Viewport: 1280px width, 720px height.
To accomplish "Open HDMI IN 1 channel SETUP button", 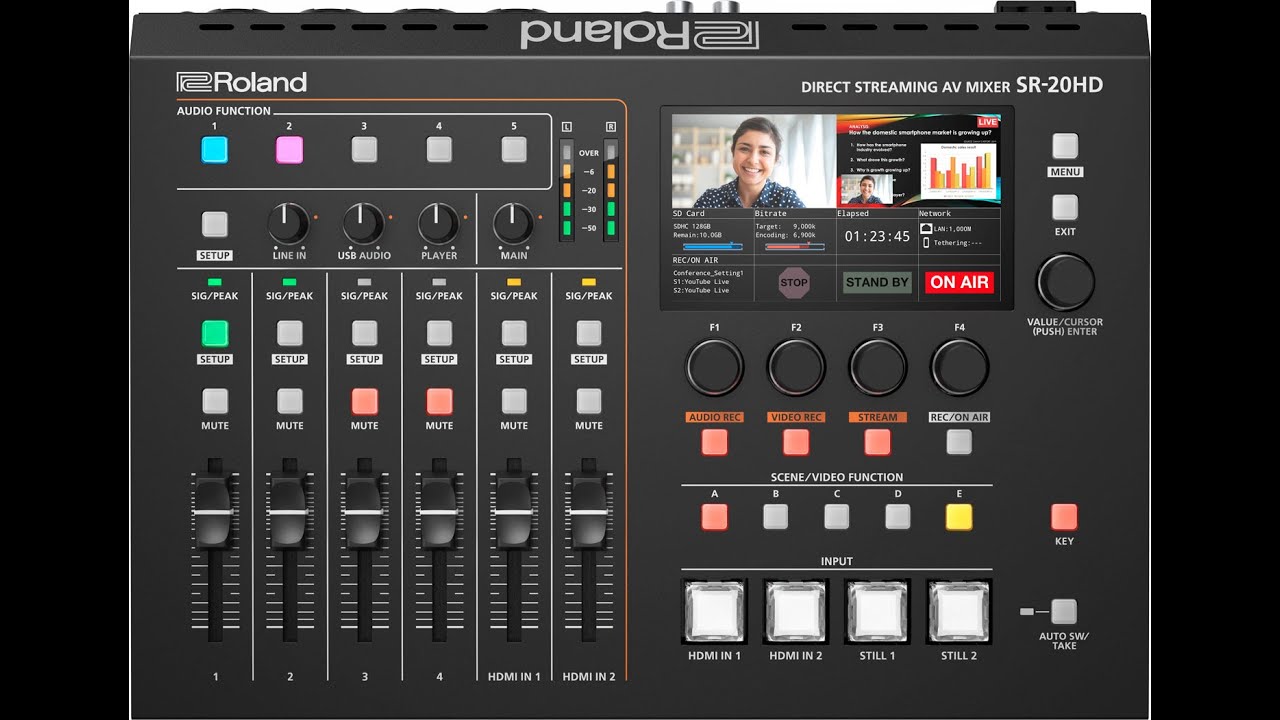I will [x=514, y=333].
